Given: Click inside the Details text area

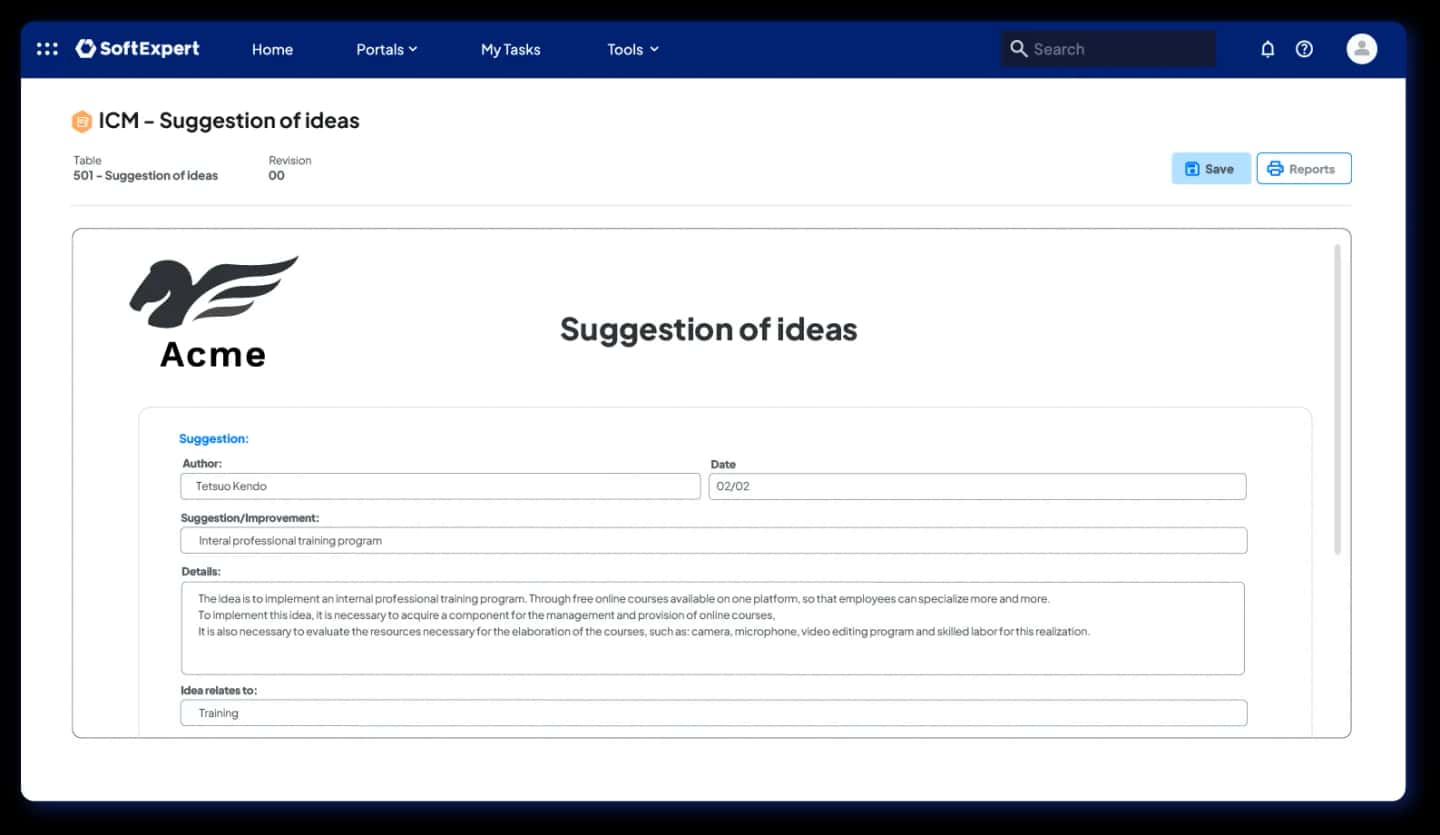Looking at the screenshot, I should [713, 628].
